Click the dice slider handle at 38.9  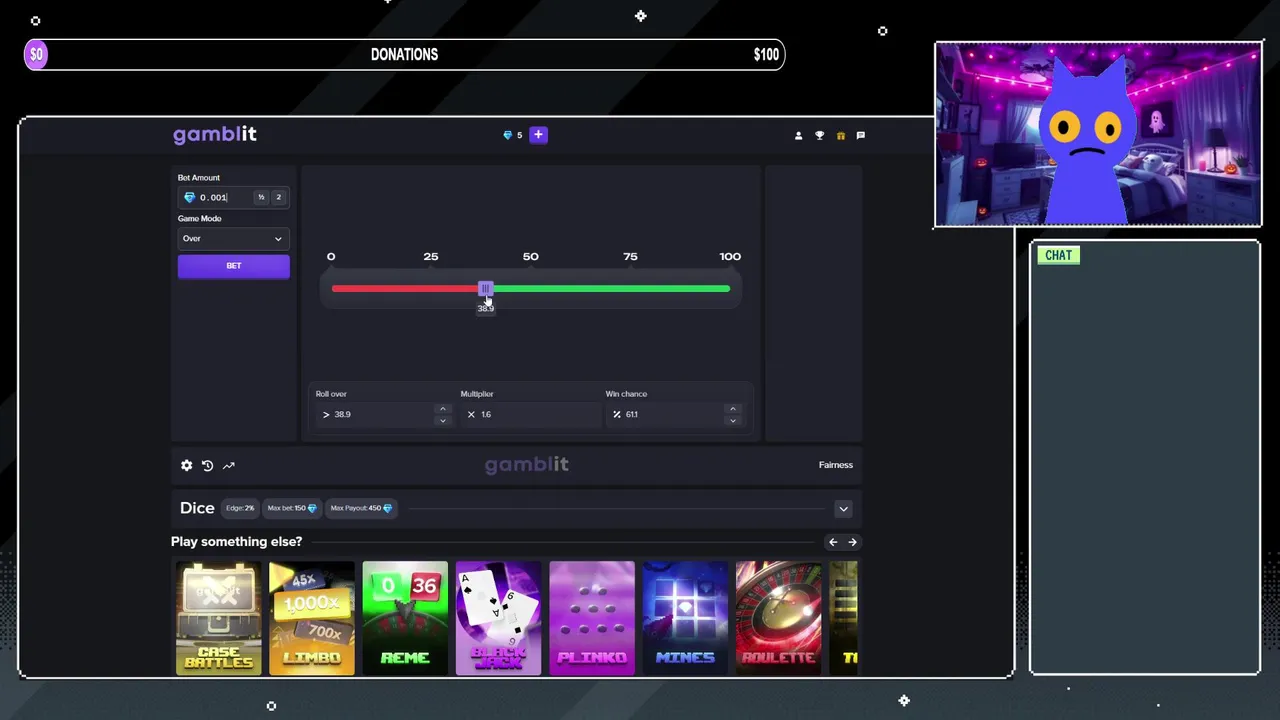point(485,289)
